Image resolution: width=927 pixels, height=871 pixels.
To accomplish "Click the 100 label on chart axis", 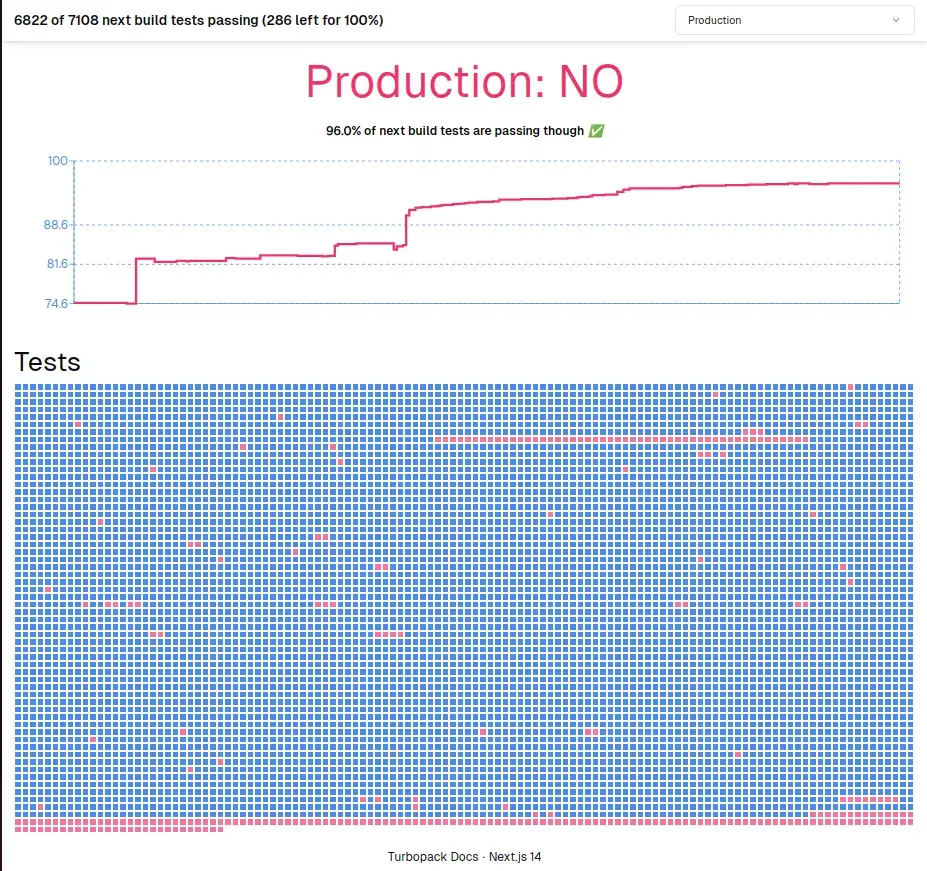I will (57, 161).
